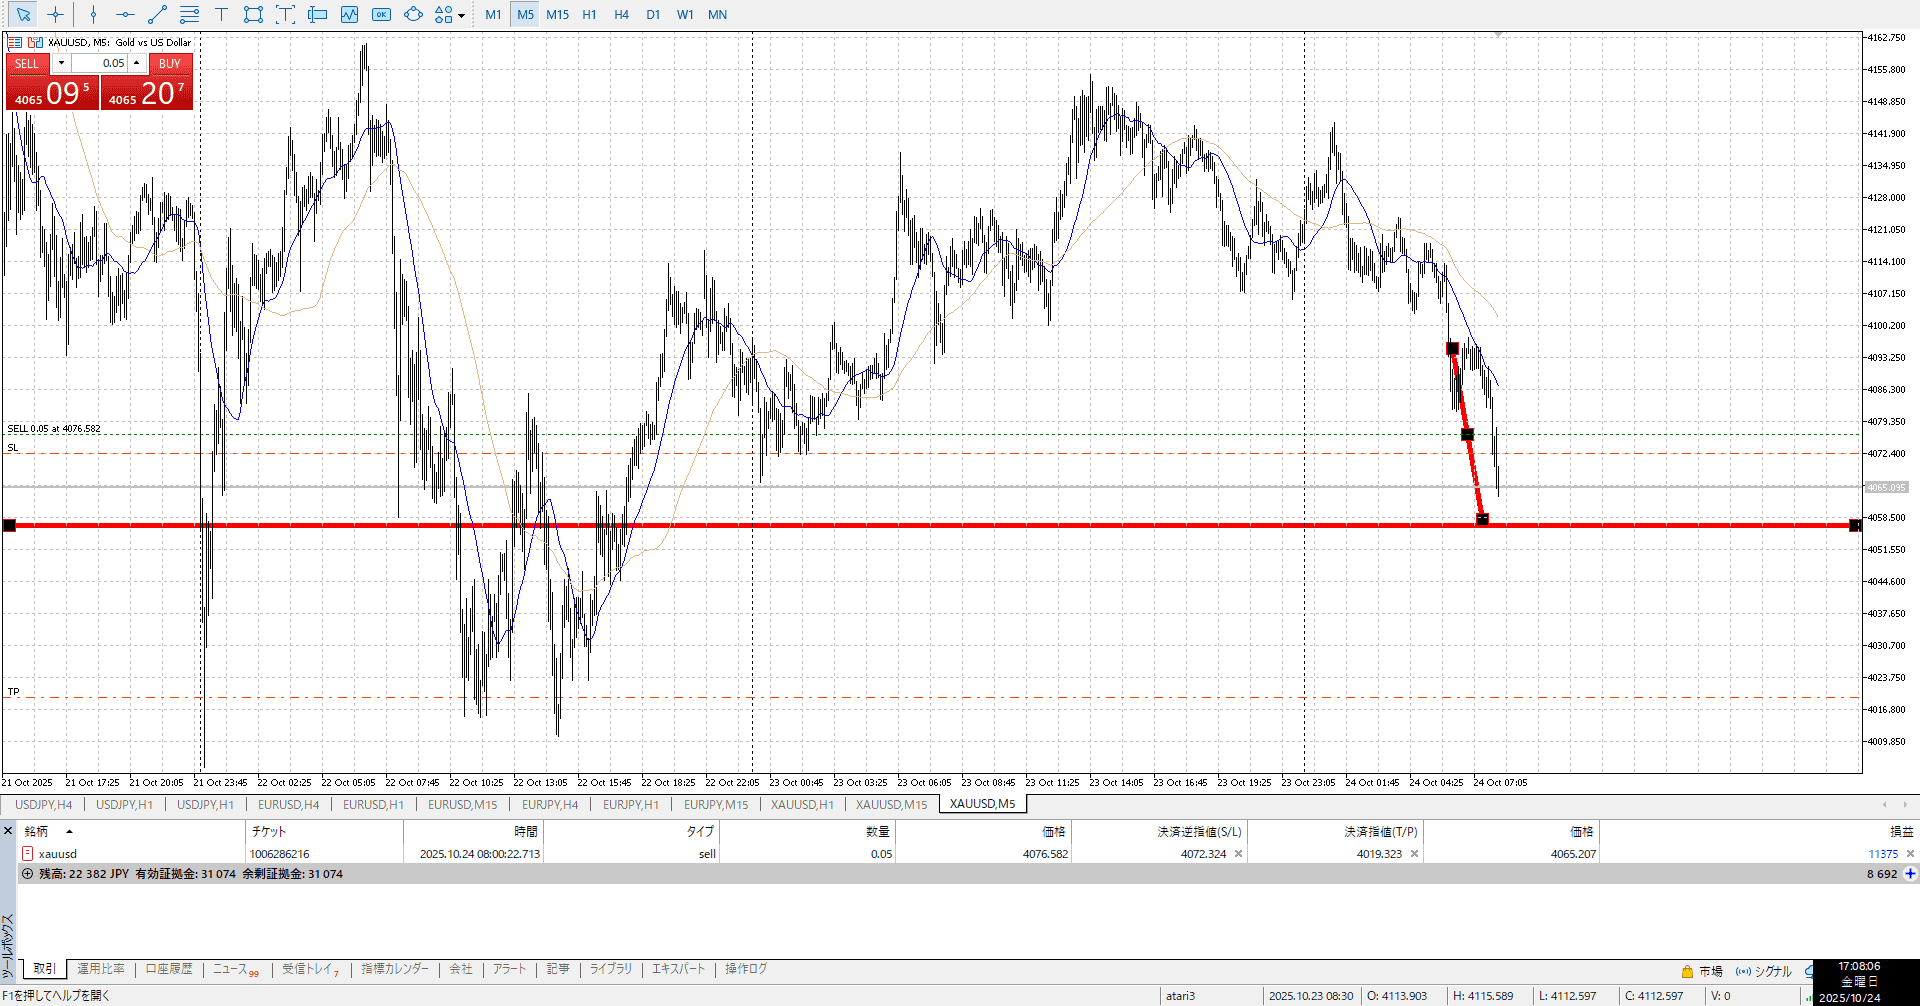Select the trendline drawing tool
This screenshot has height=1006, width=1920.
tap(157, 14)
